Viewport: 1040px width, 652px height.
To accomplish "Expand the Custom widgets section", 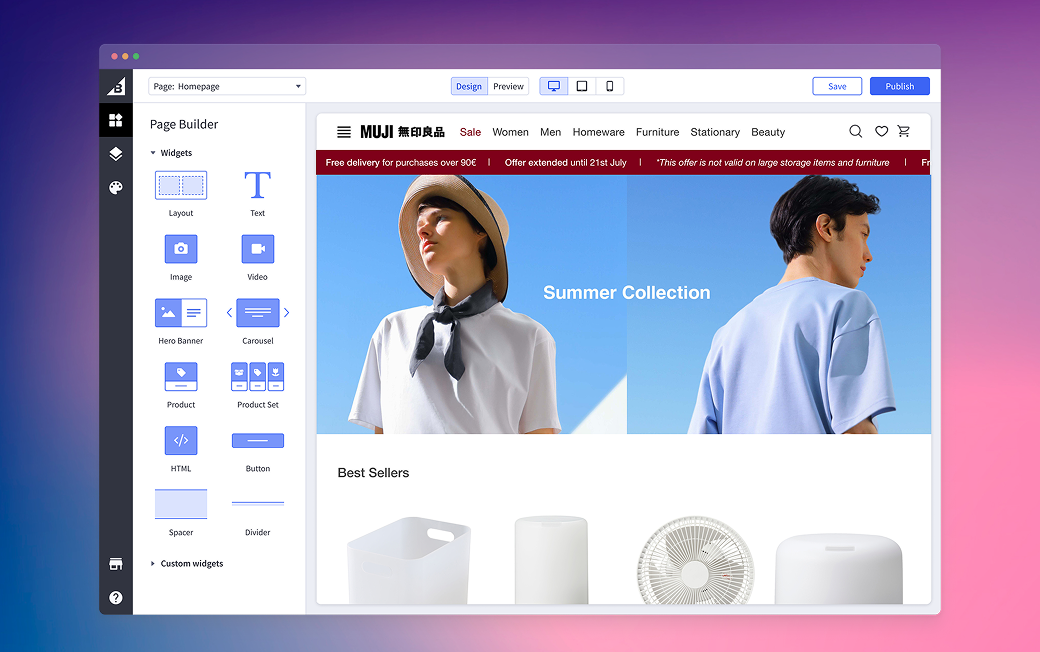I will [186, 563].
